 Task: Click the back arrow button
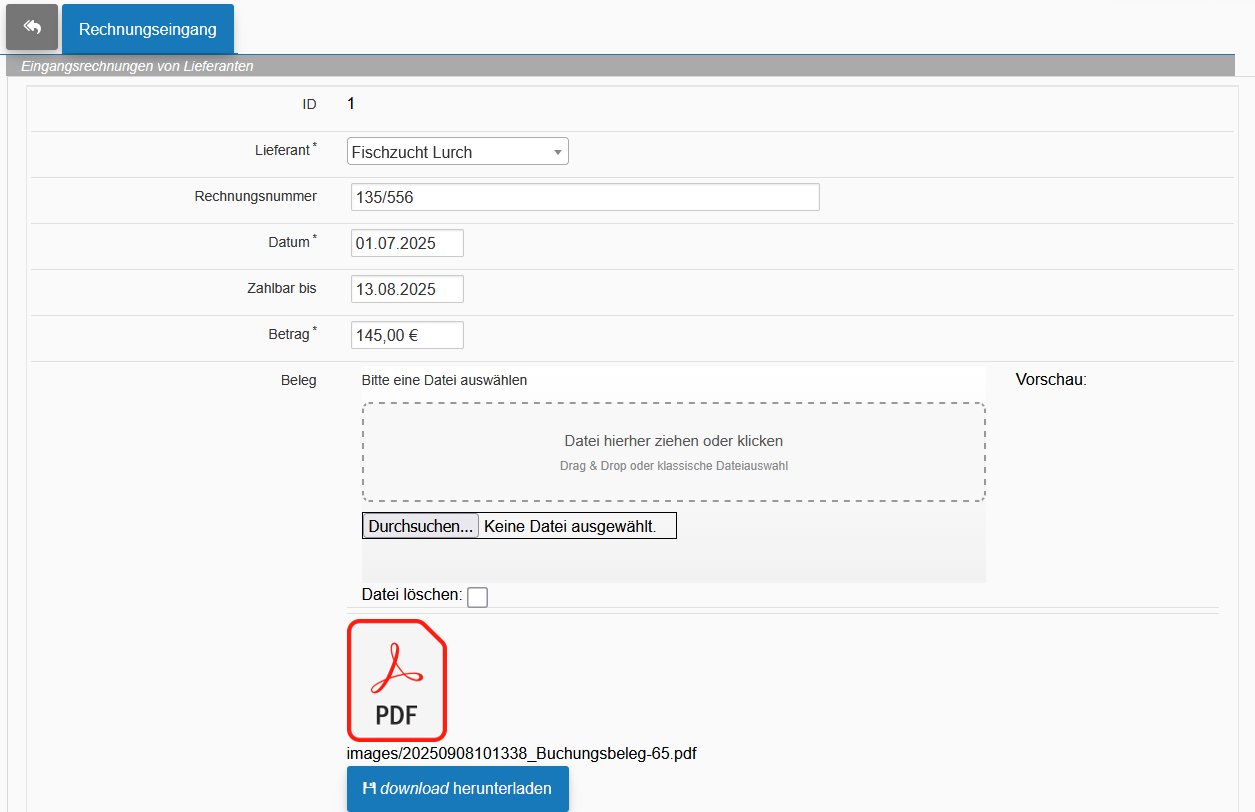[32, 27]
